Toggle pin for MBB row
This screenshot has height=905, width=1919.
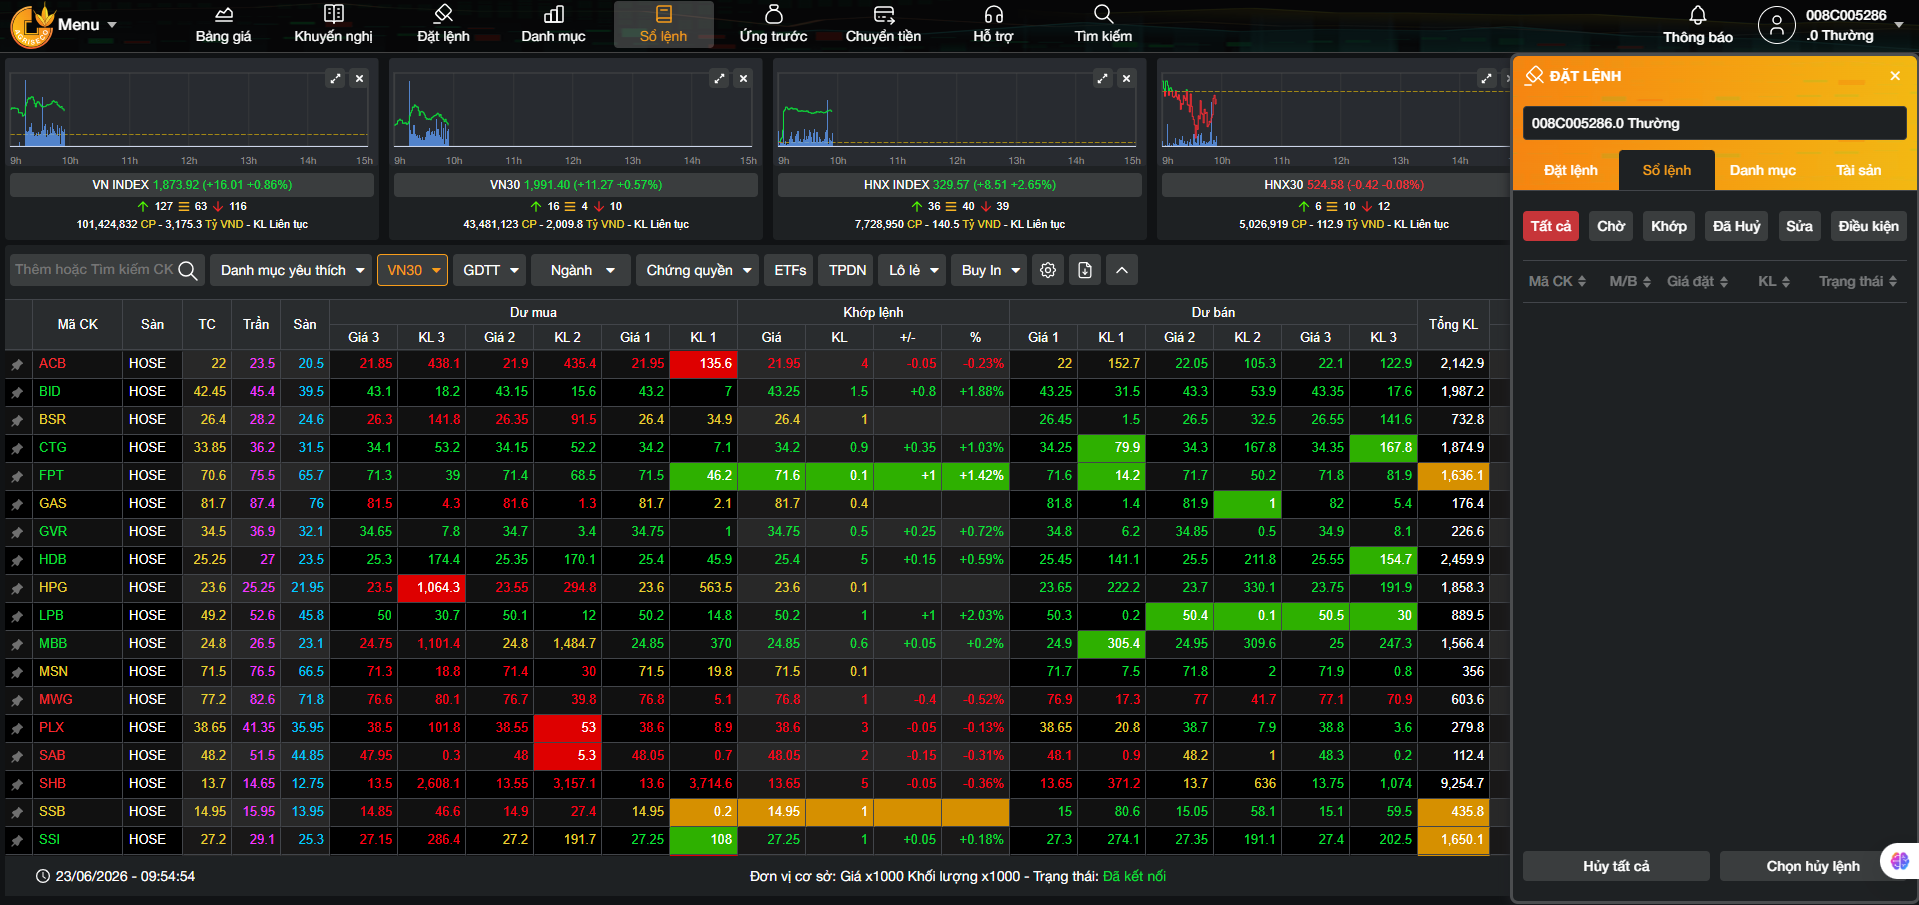[x=17, y=644]
